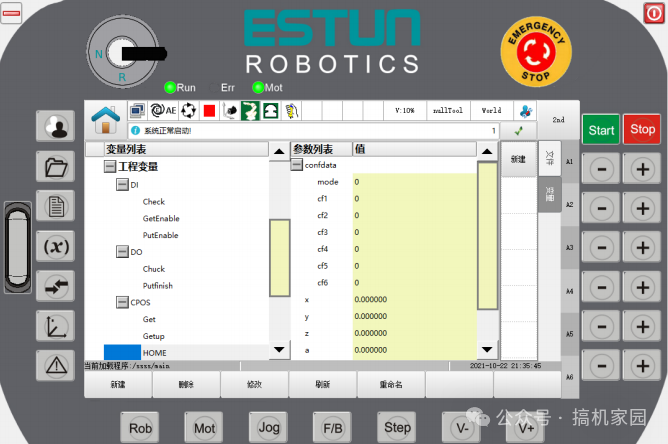This screenshot has height=444, width=668.
Task: Click parameter list scroll-up arrow
Action: [487, 151]
